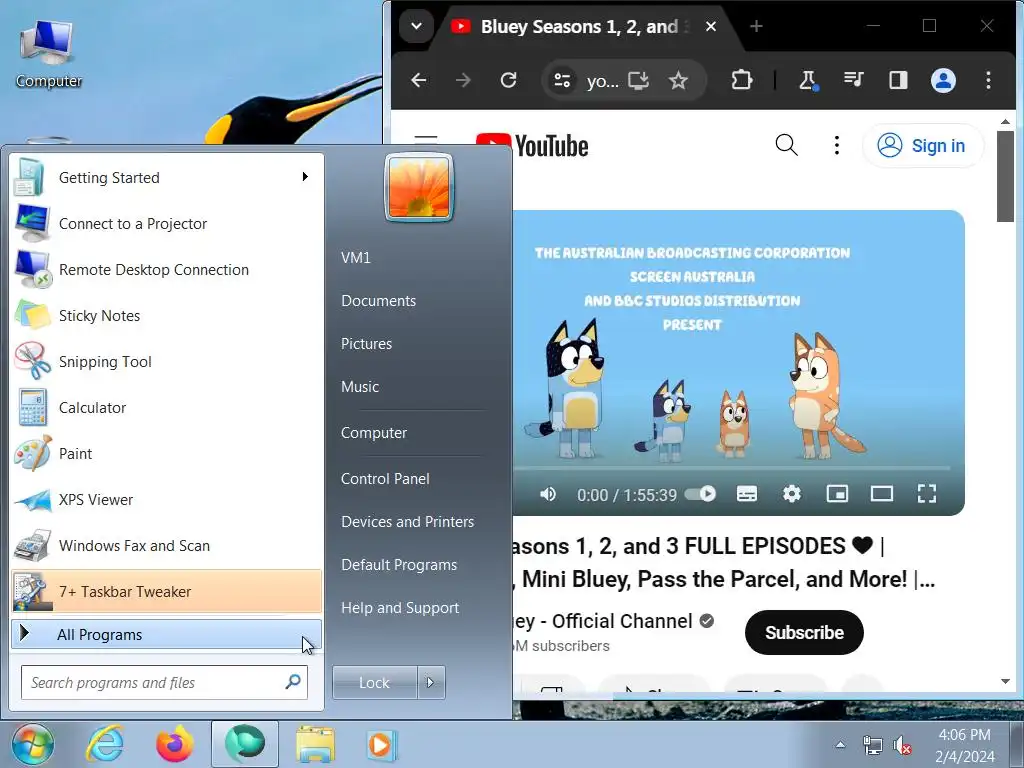Open Default Programs
Image resolution: width=1024 pixels, height=768 pixels.
point(399,565)
